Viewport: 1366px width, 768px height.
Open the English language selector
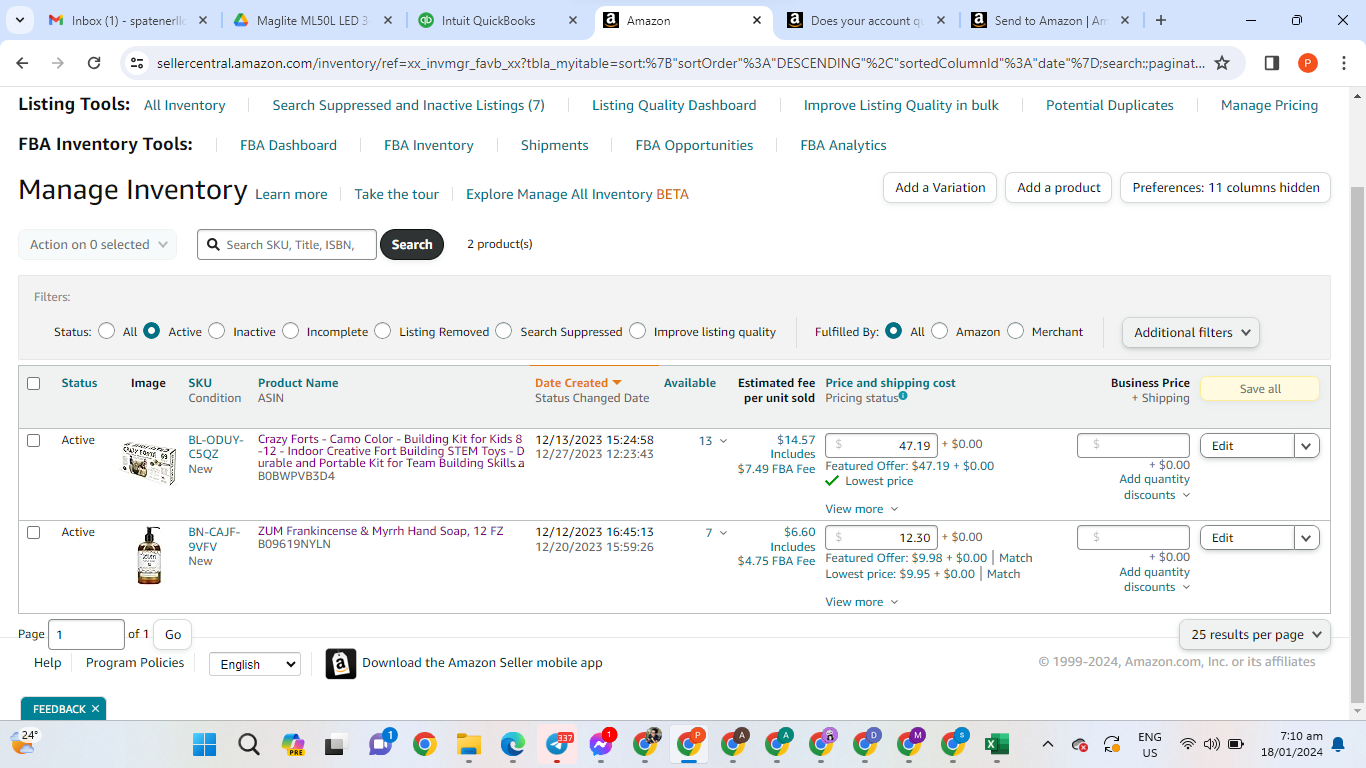[254, 664]
